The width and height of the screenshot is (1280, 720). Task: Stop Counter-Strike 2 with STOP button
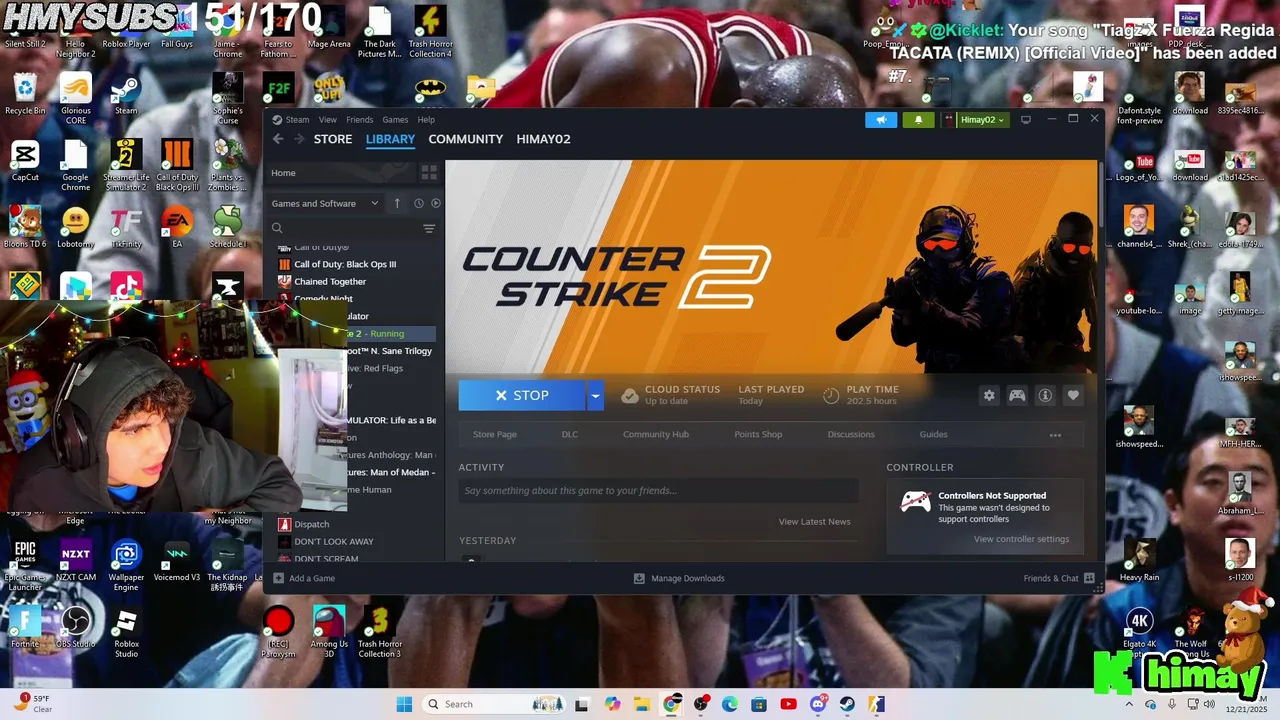[x=522, y=395]
